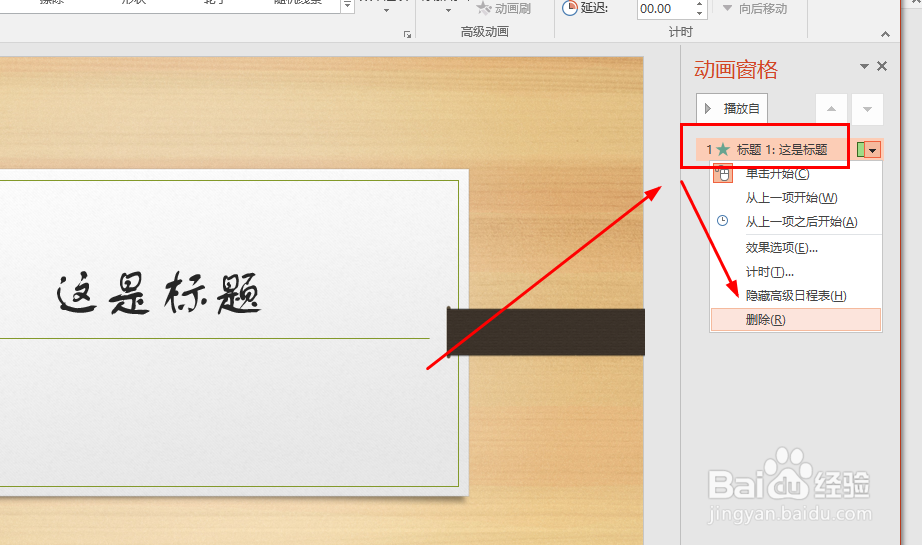Image resolution: width=922 pixels, height=545 pixels.
Task: Decrease the delay with the down stepper arrow
Action: [699, 14]
